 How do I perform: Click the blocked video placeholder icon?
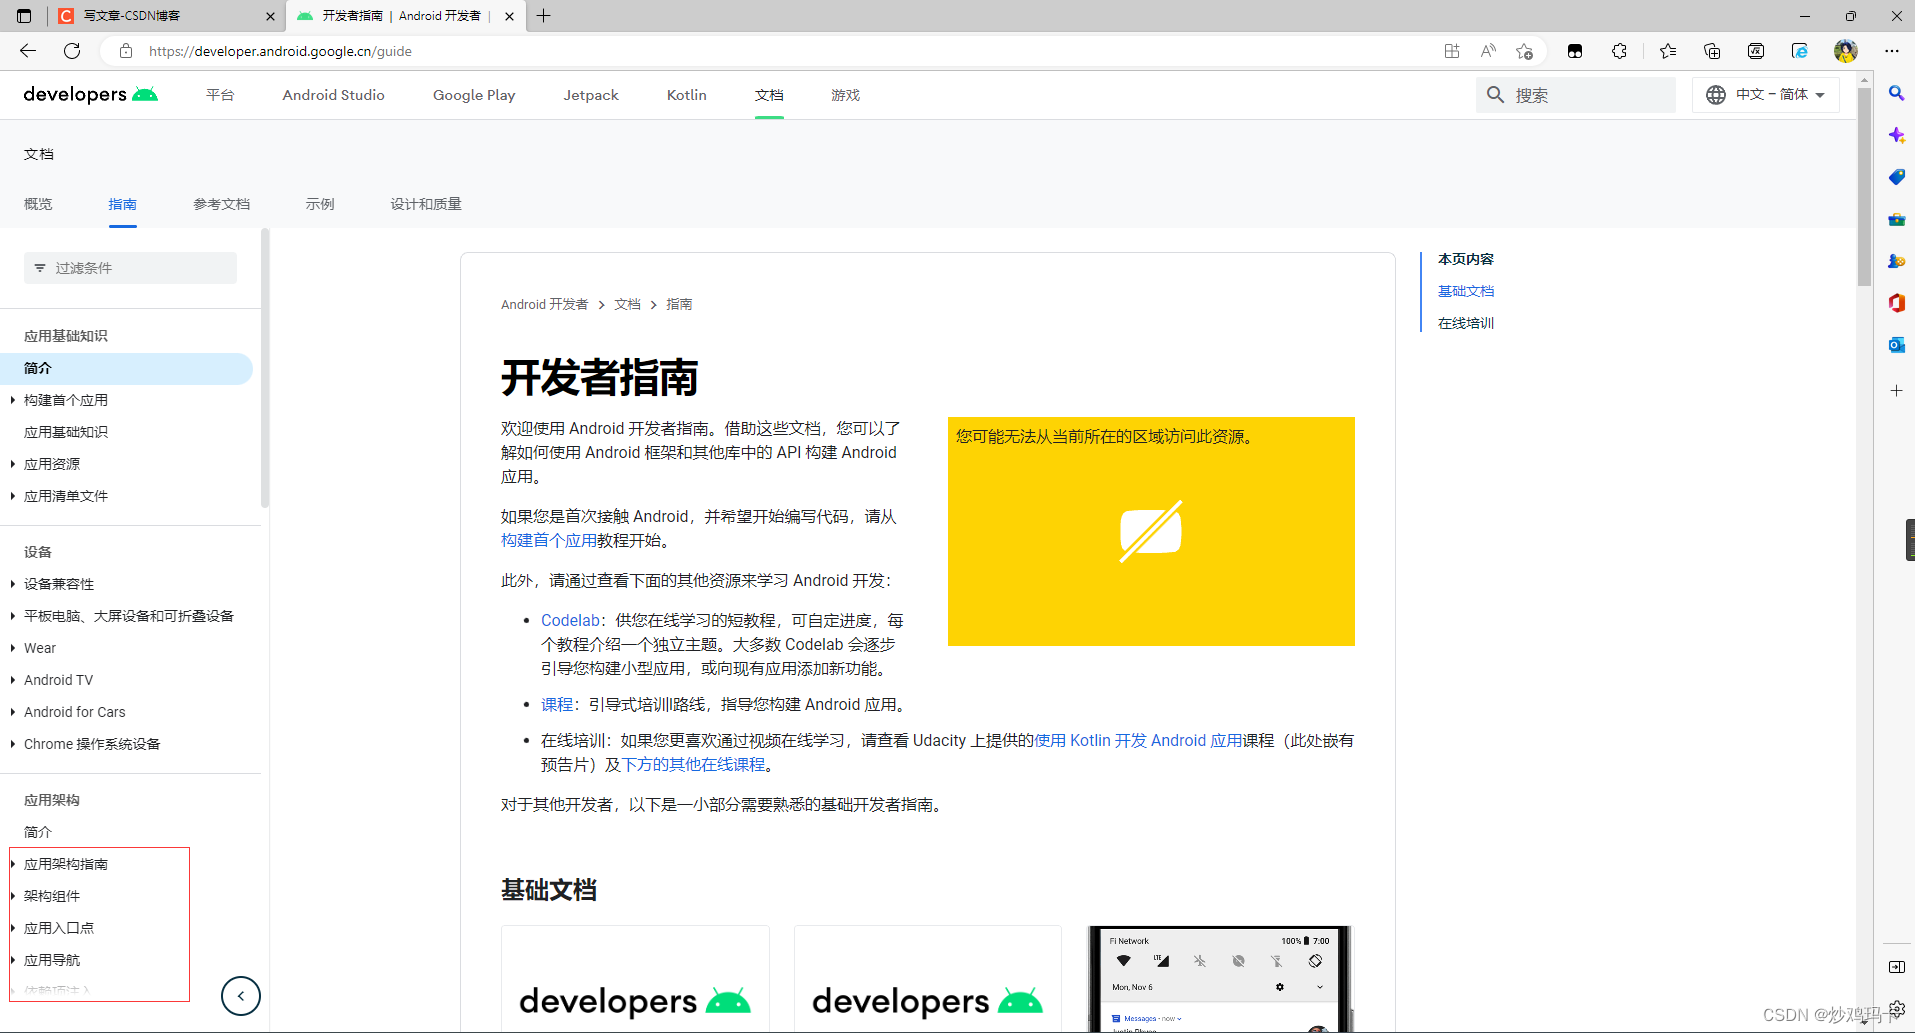pos(1151,531)
